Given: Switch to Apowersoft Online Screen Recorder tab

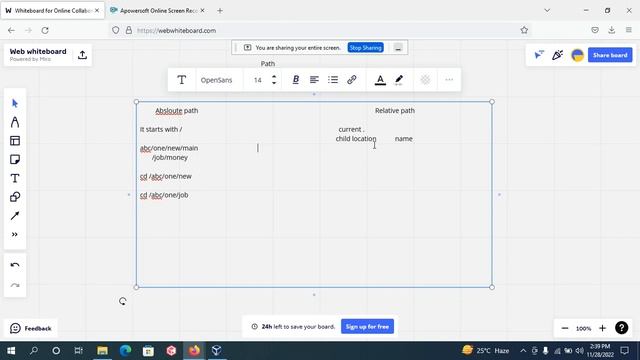Looking at the screenshot, I should pos(158,11).
